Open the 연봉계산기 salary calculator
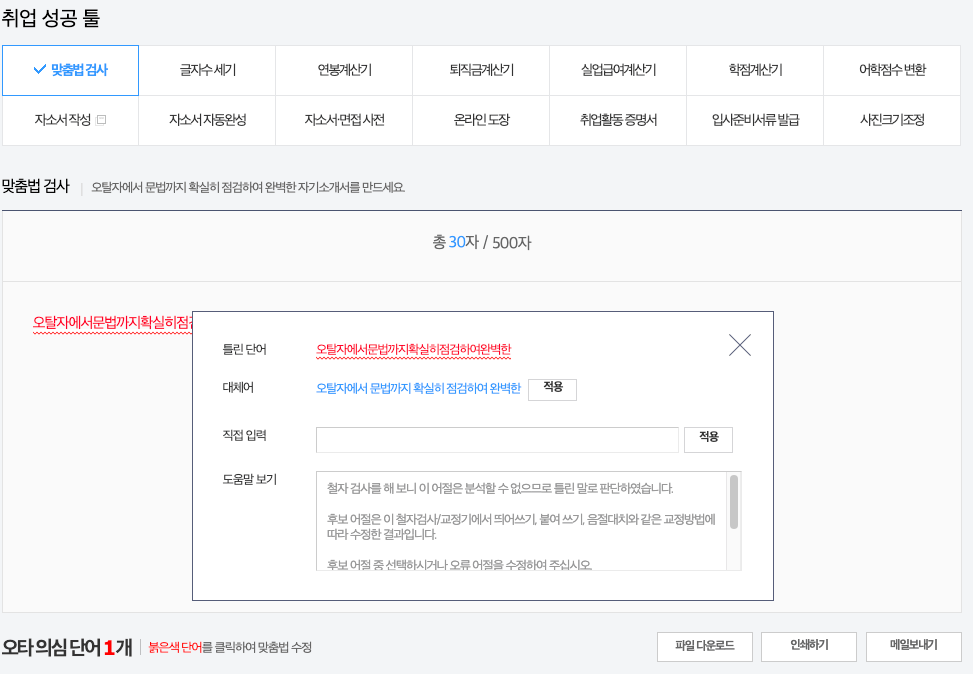 [343, 71]
